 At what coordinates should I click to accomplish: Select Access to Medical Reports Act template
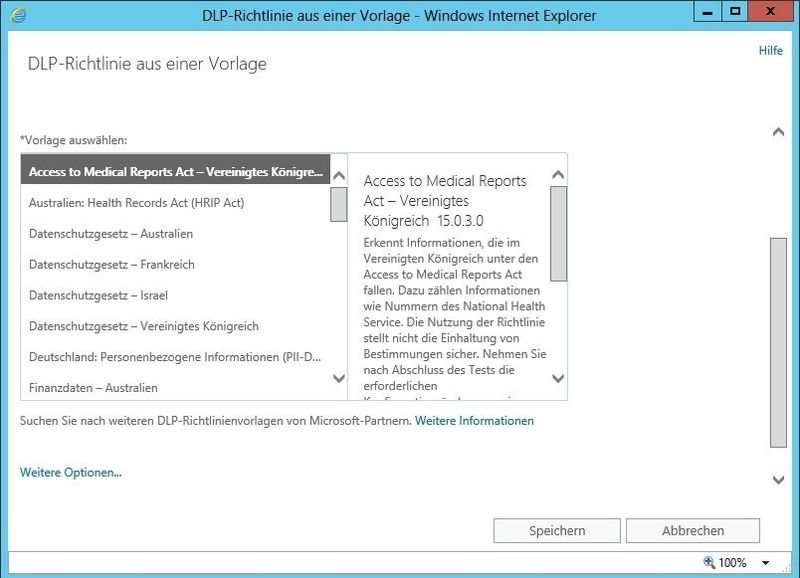176,171
